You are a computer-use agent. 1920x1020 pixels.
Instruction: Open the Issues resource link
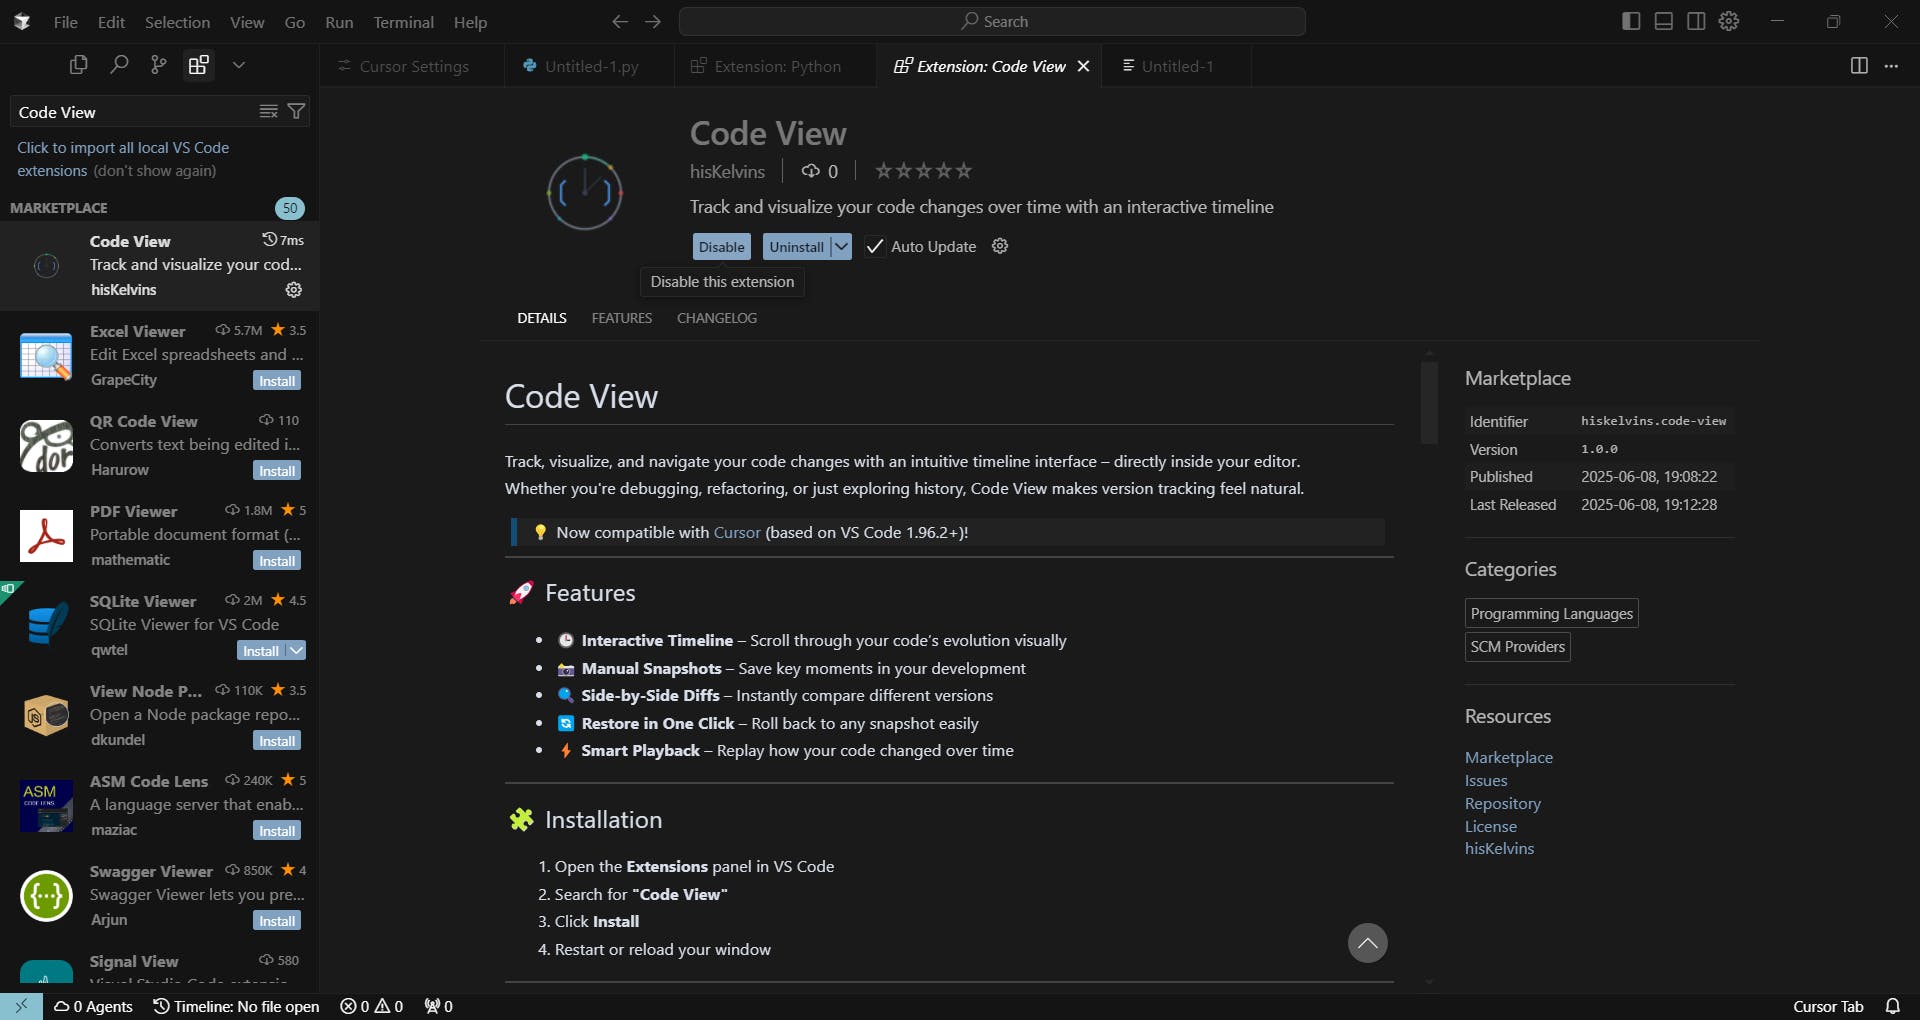[x=1485, y=780]
